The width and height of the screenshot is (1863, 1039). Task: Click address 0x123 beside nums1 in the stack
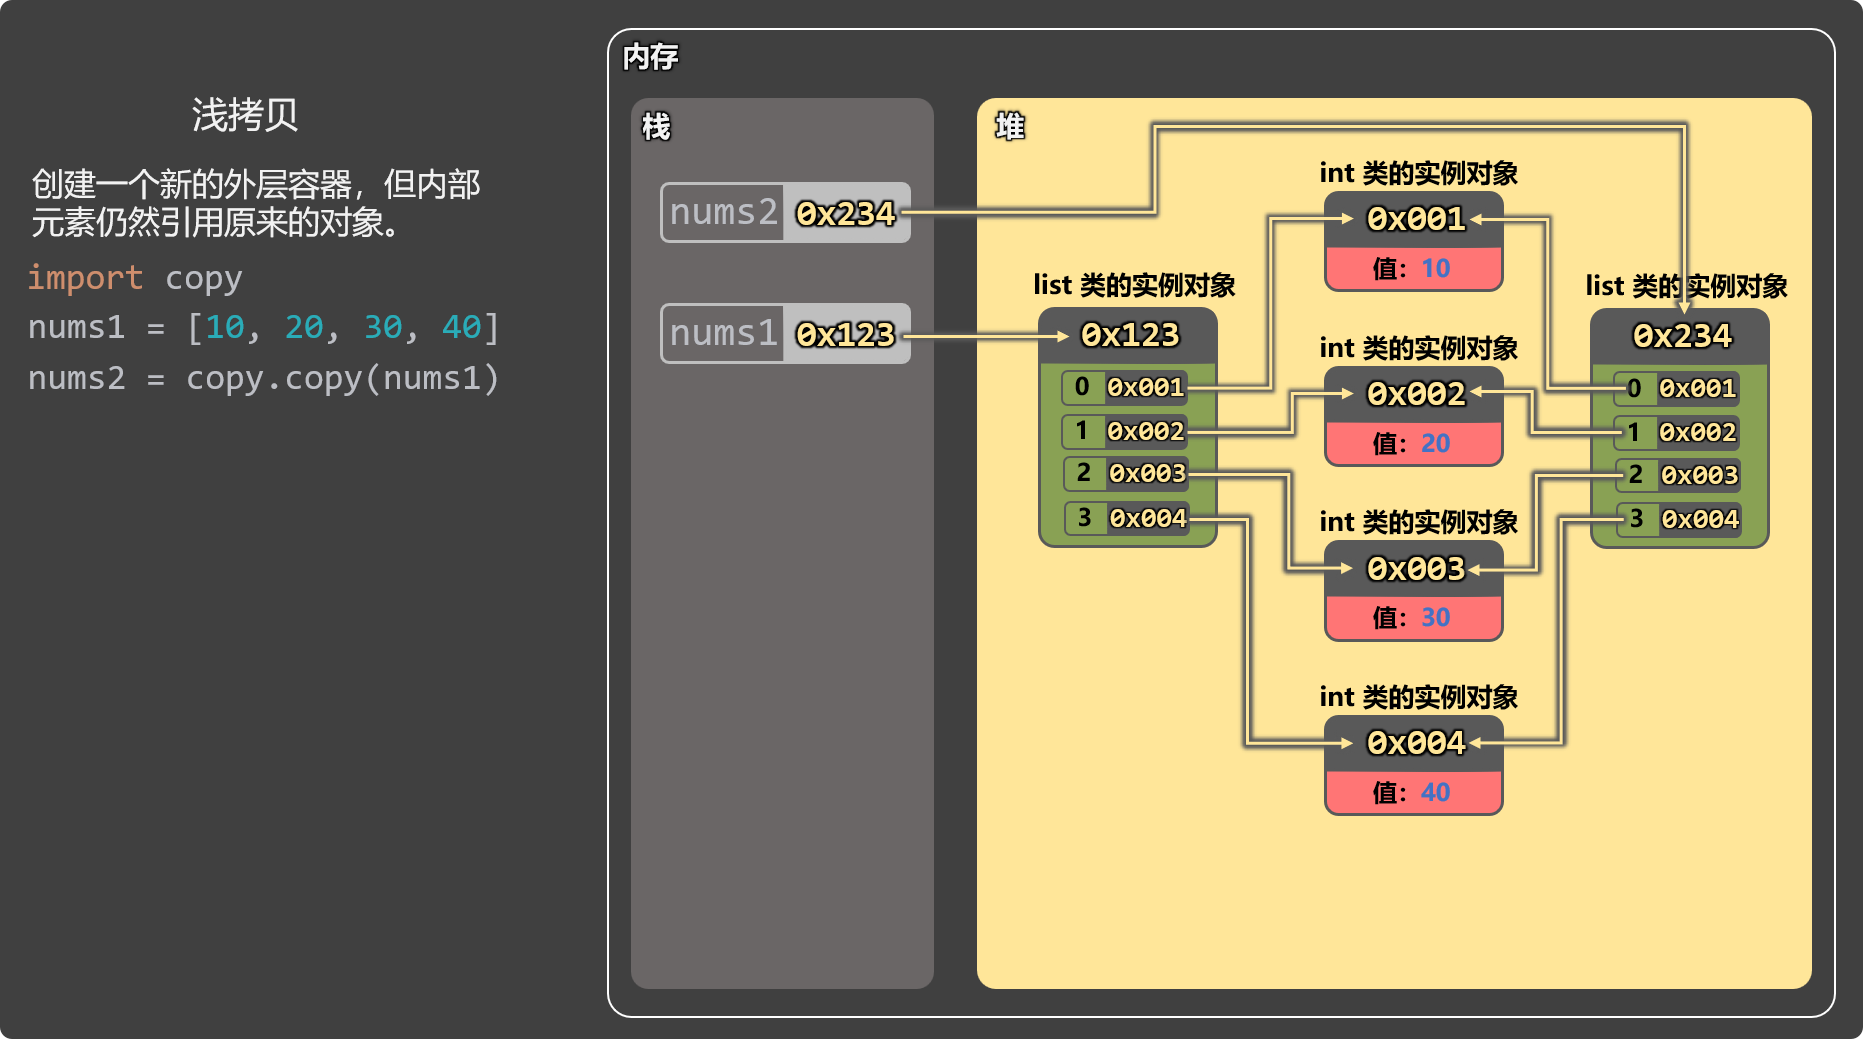pos(846,334)
